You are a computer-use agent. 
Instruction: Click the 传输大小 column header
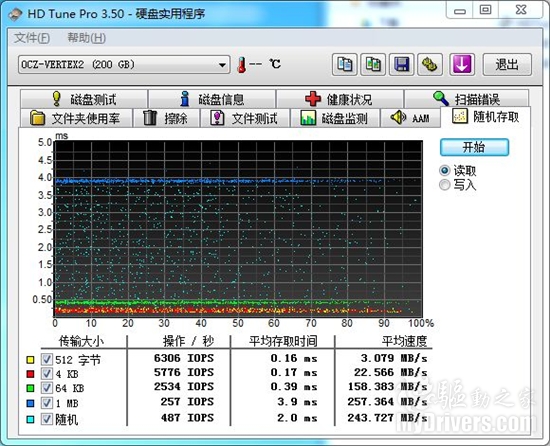[x=81, y=341]
